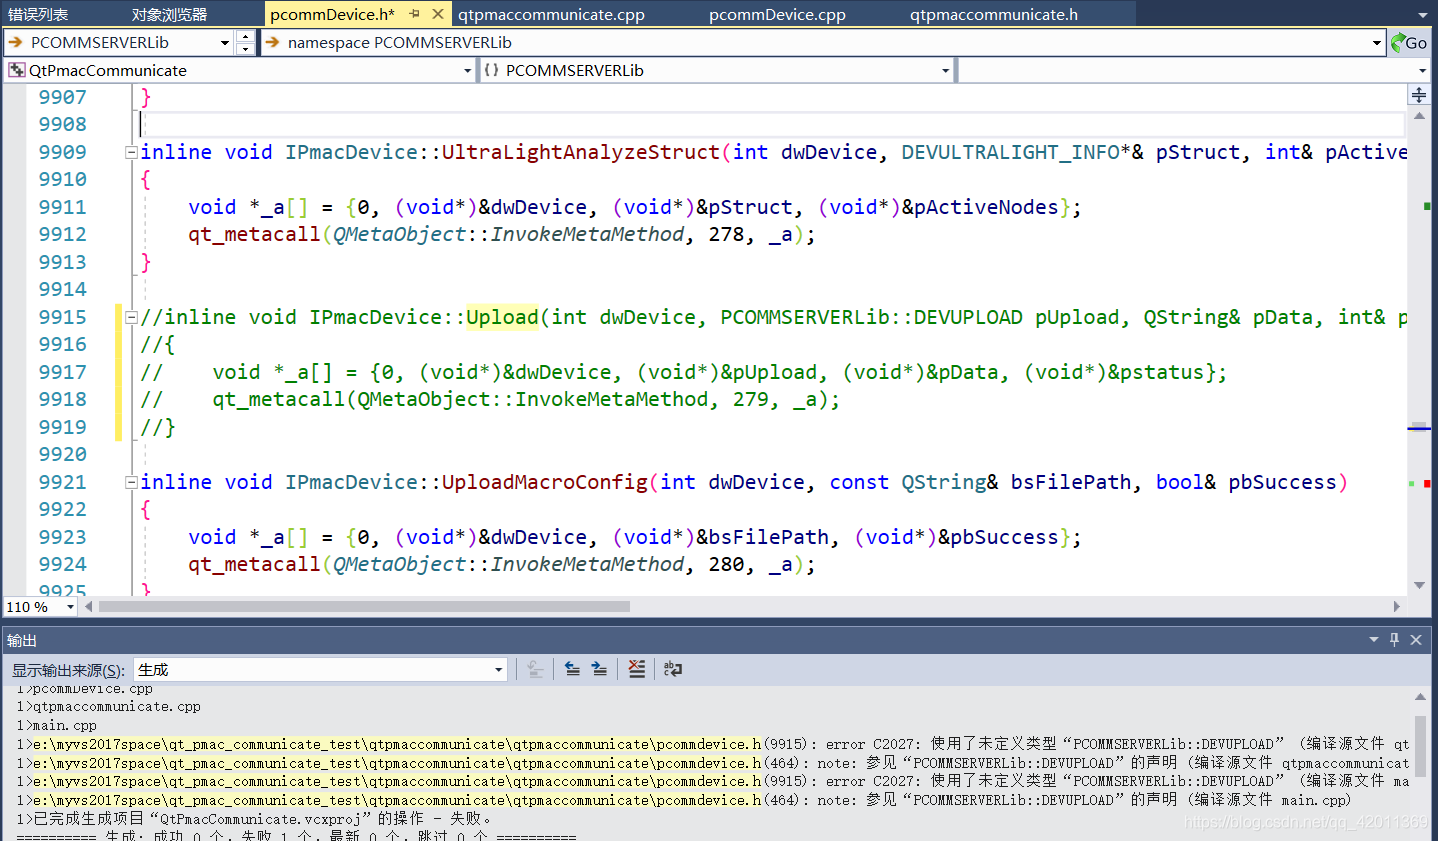Click the editor vertical scroll up arrow
The image size is (1438, 841).
click(1419, 116)
